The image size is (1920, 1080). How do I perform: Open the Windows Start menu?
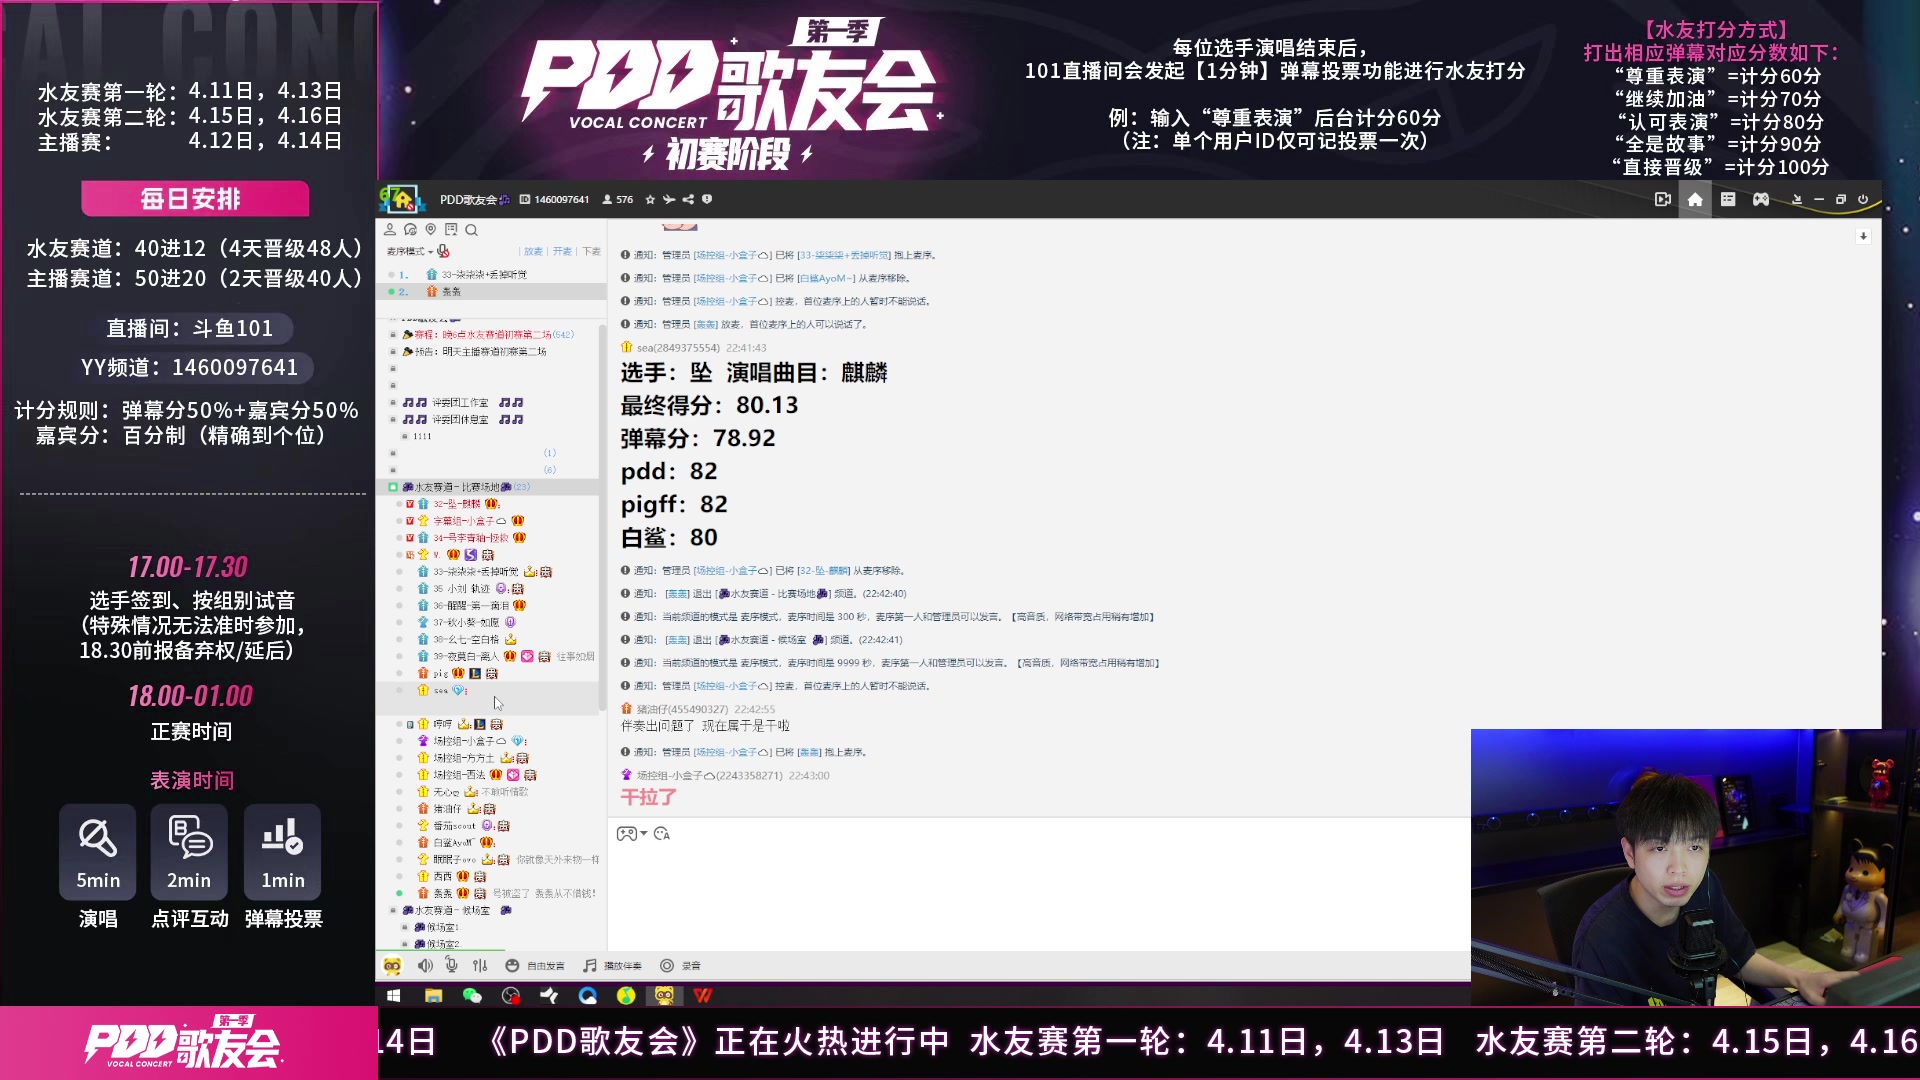coord(394,996)
